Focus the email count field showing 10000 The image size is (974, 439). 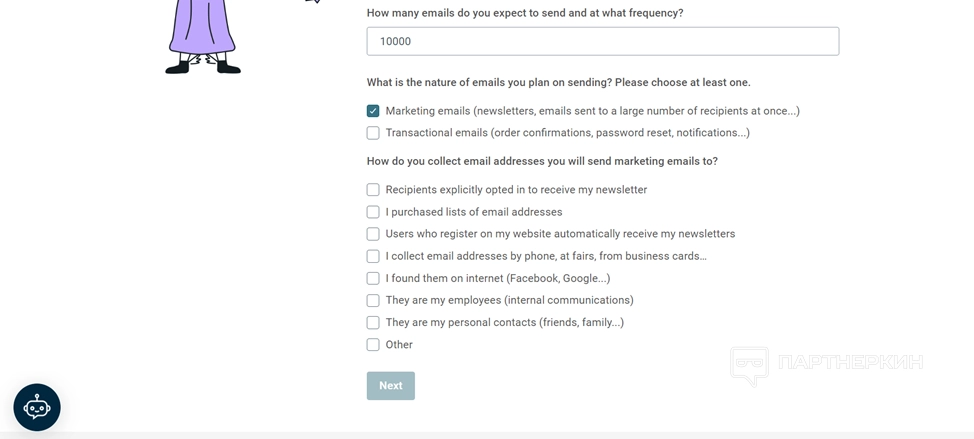point(602,41)
